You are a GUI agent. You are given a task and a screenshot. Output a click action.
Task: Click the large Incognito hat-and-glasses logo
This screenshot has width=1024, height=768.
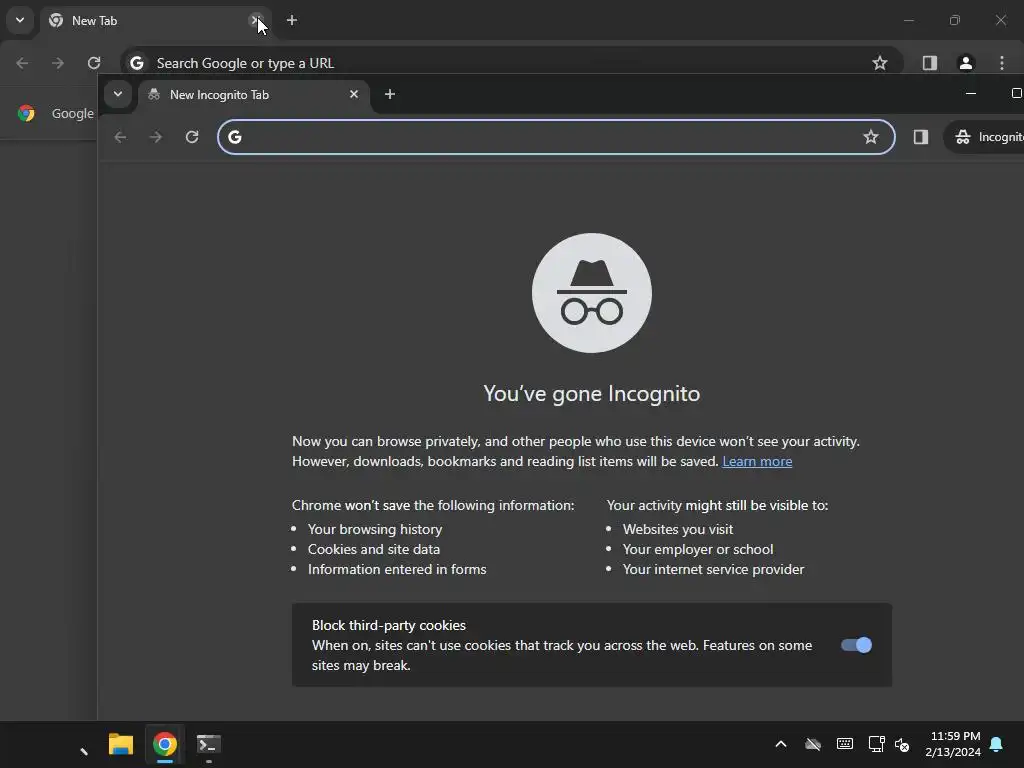pos(592,293)
